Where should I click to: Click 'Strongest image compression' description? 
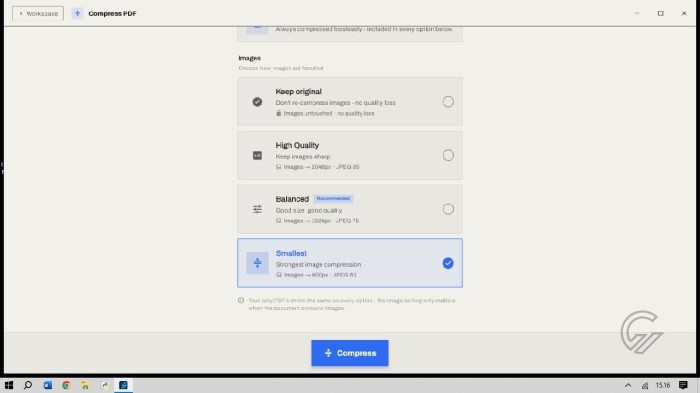click(x=318, y=264)
